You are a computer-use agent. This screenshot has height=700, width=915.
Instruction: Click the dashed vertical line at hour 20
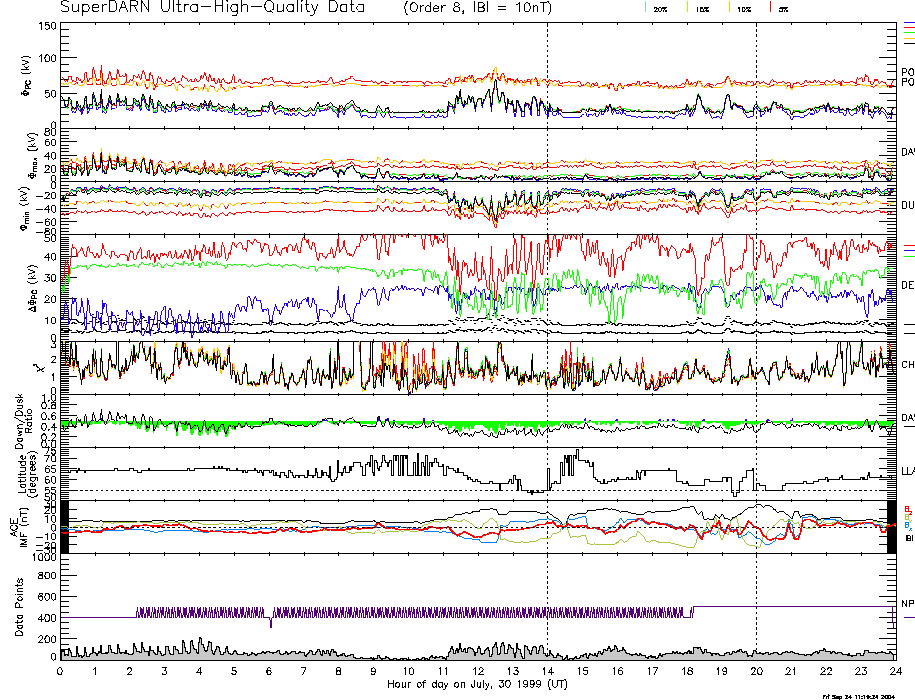tap(756, 300)
